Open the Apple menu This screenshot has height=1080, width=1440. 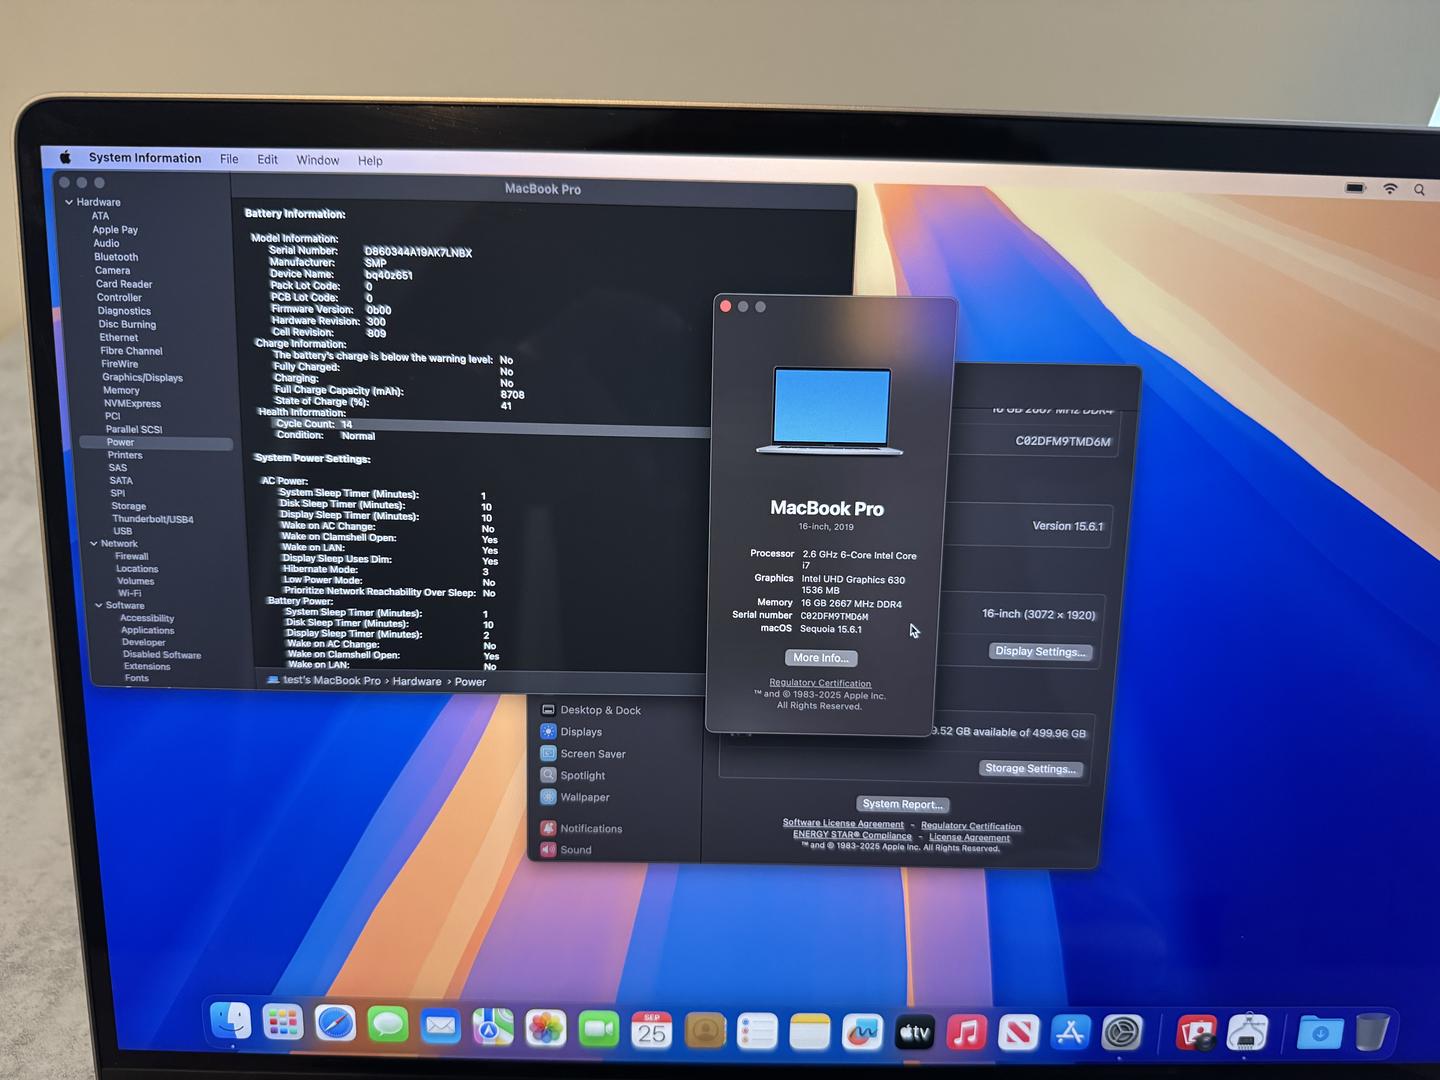tap(65, 157)
